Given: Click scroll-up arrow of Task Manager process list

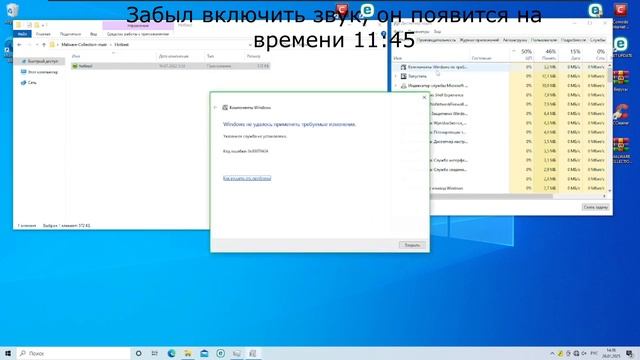Looking at the screenshot, I should click(610, 65).
